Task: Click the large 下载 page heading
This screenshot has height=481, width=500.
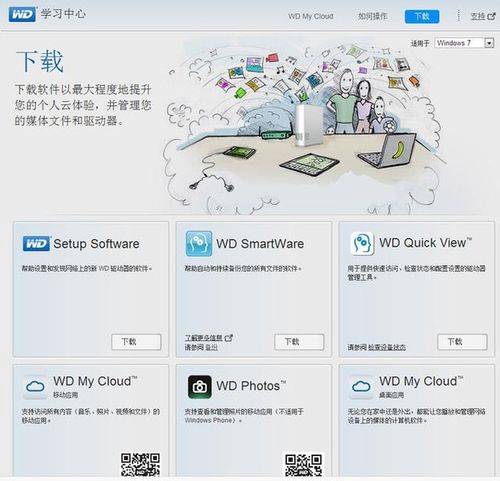Action: (40, 61)
